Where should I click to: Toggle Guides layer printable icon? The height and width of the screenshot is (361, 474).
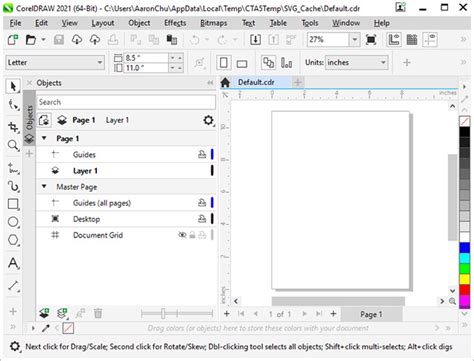point(202,154)
